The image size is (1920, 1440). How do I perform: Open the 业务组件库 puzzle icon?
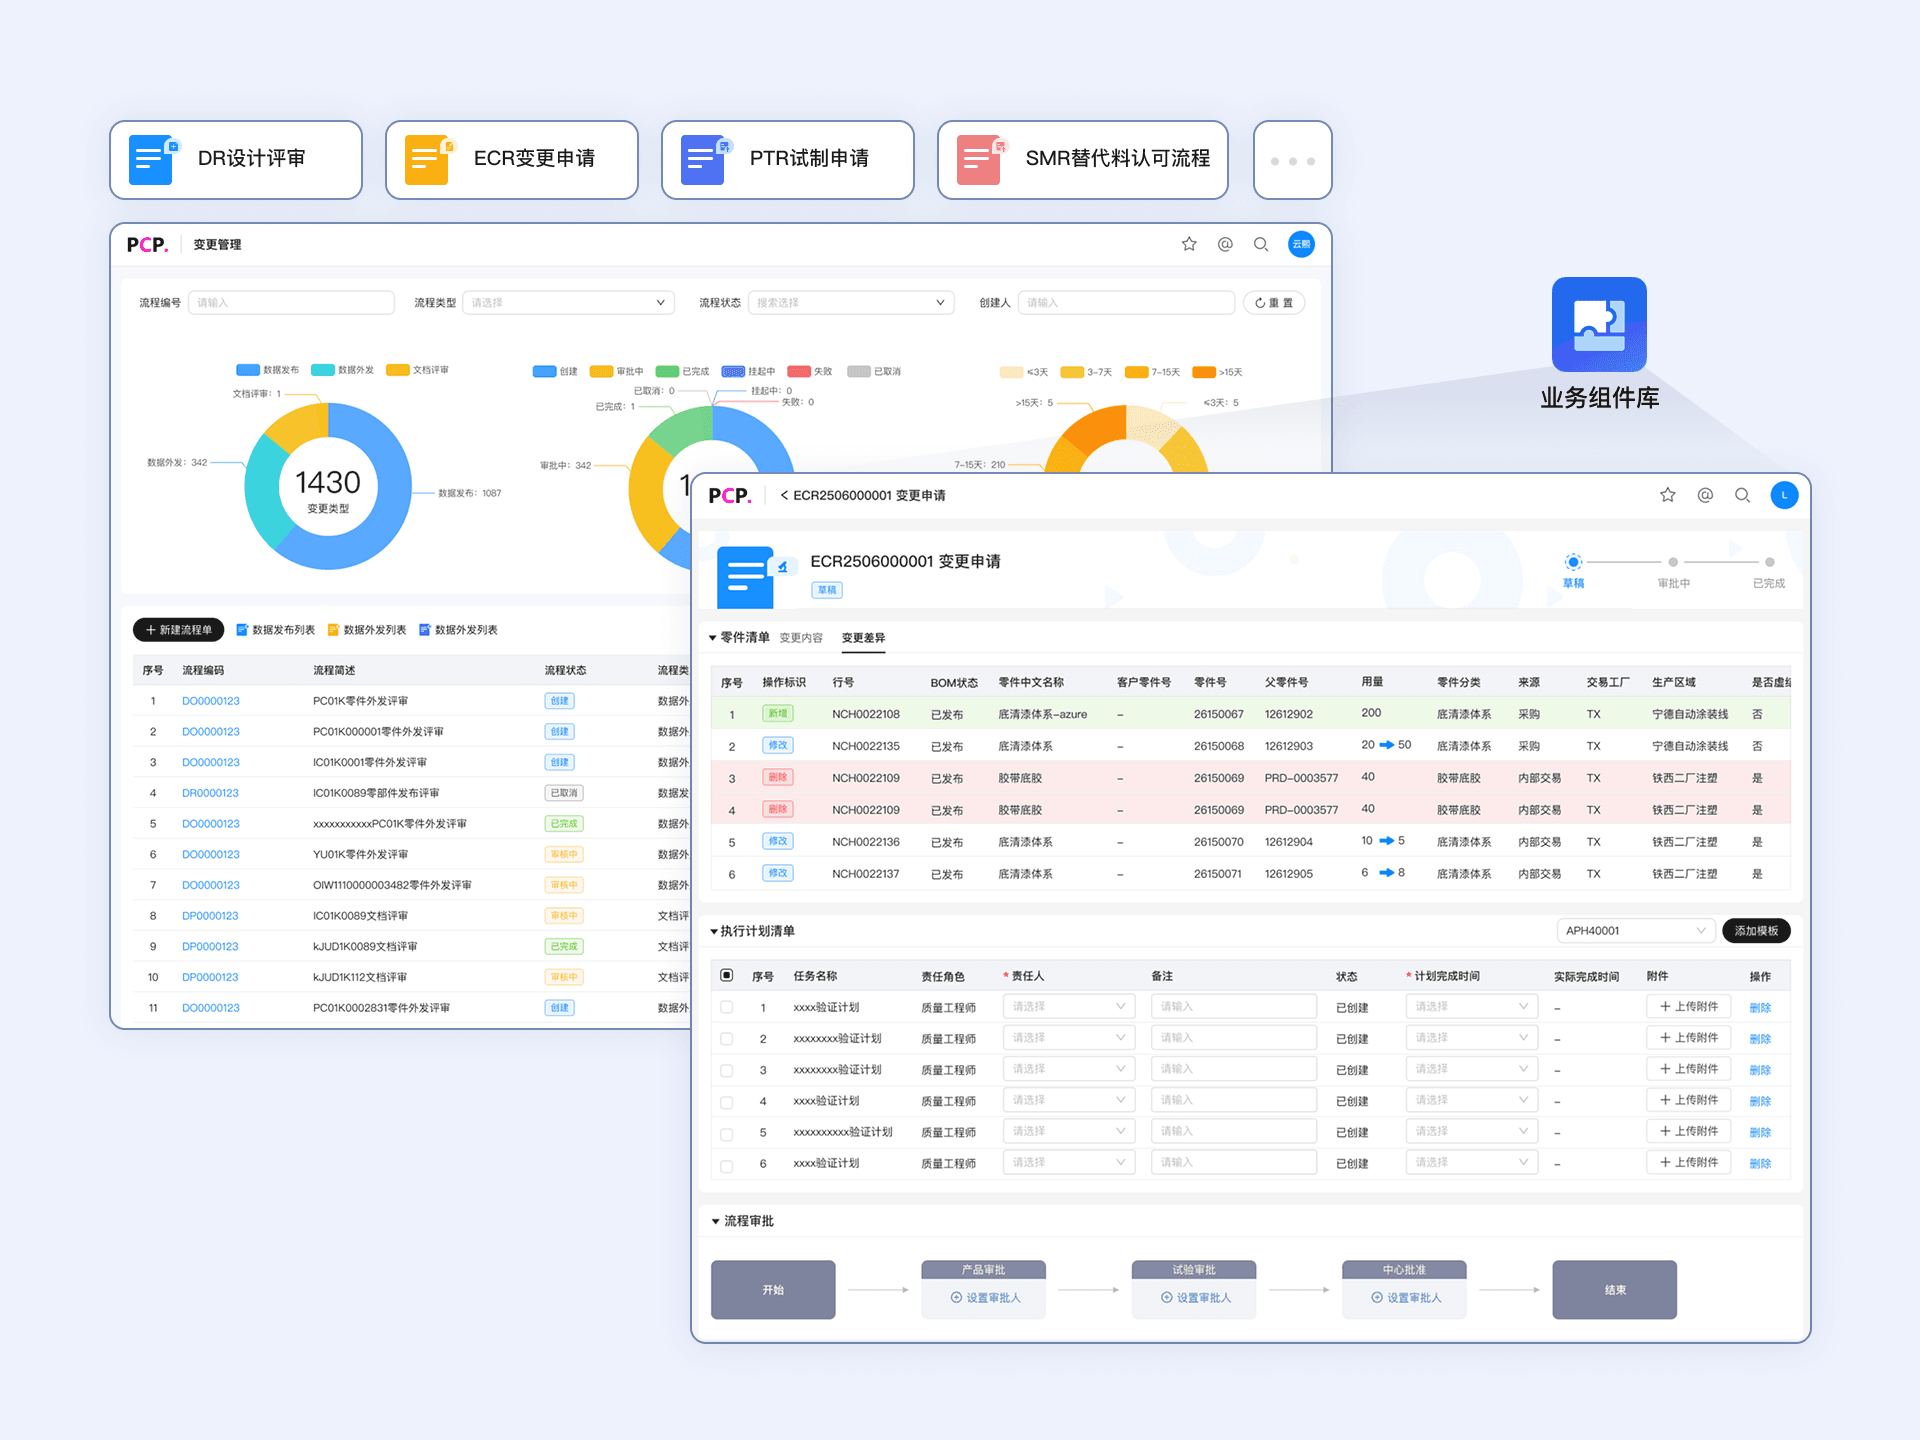tap(1598, 324)
